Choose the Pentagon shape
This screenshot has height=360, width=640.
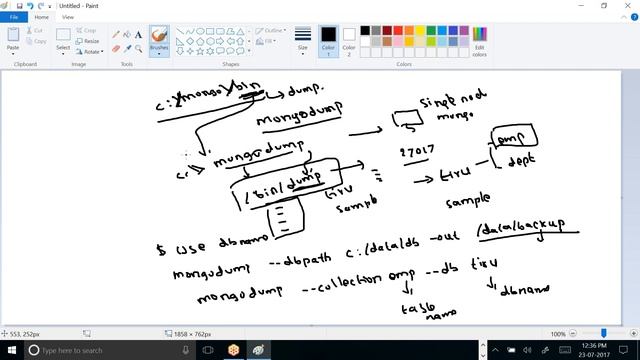click(200, 42)
